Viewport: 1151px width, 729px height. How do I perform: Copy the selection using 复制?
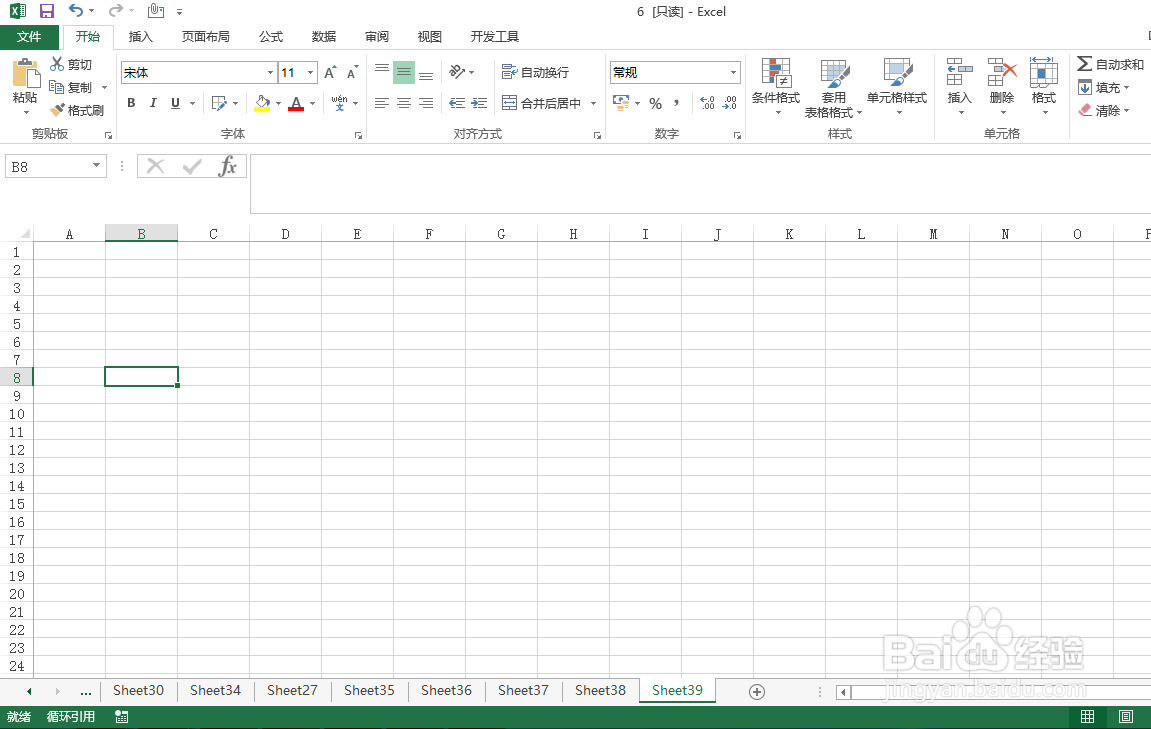point(71,87)
